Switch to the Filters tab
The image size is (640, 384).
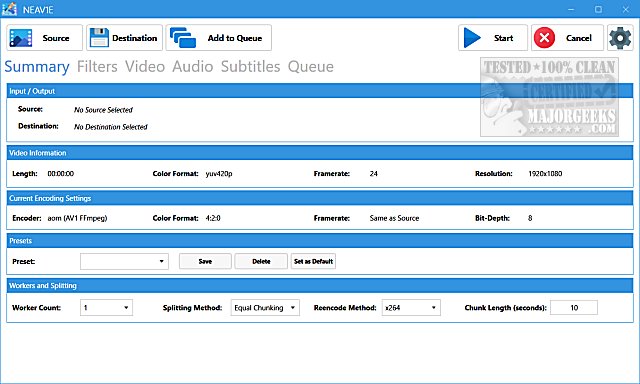(x=97, y=67)
